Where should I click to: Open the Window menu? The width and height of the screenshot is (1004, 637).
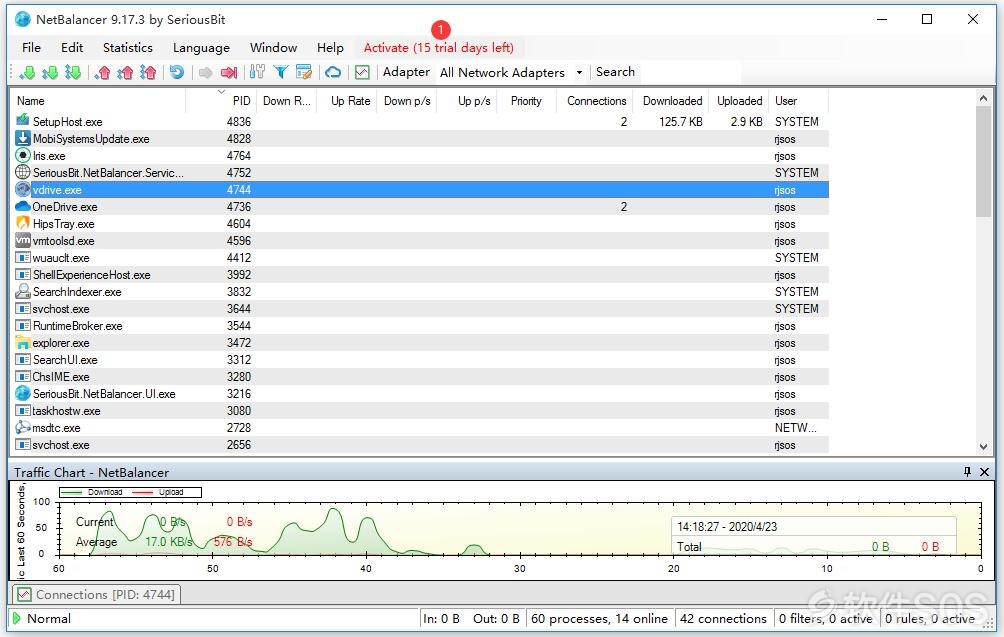tap(273, 47)
